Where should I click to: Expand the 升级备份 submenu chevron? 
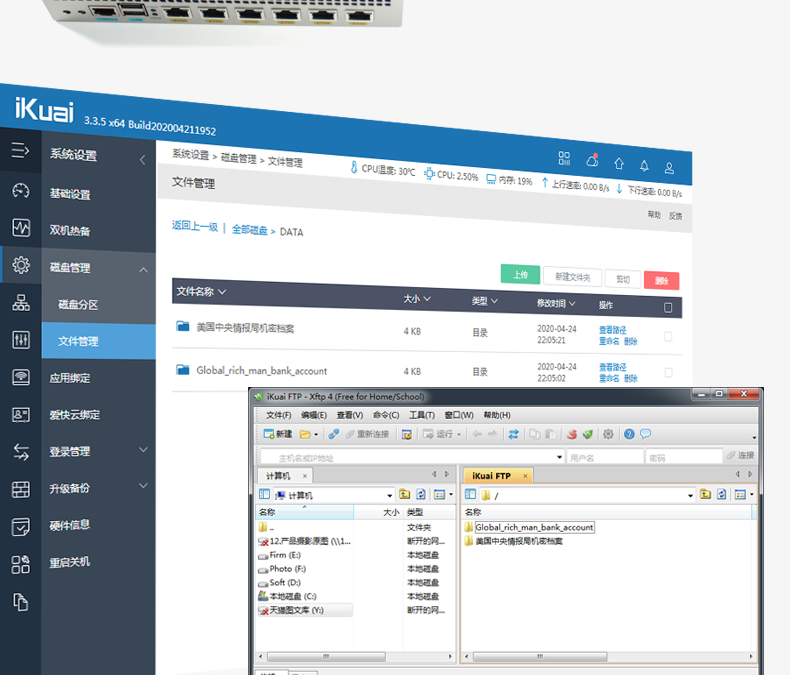pos(144,485)
